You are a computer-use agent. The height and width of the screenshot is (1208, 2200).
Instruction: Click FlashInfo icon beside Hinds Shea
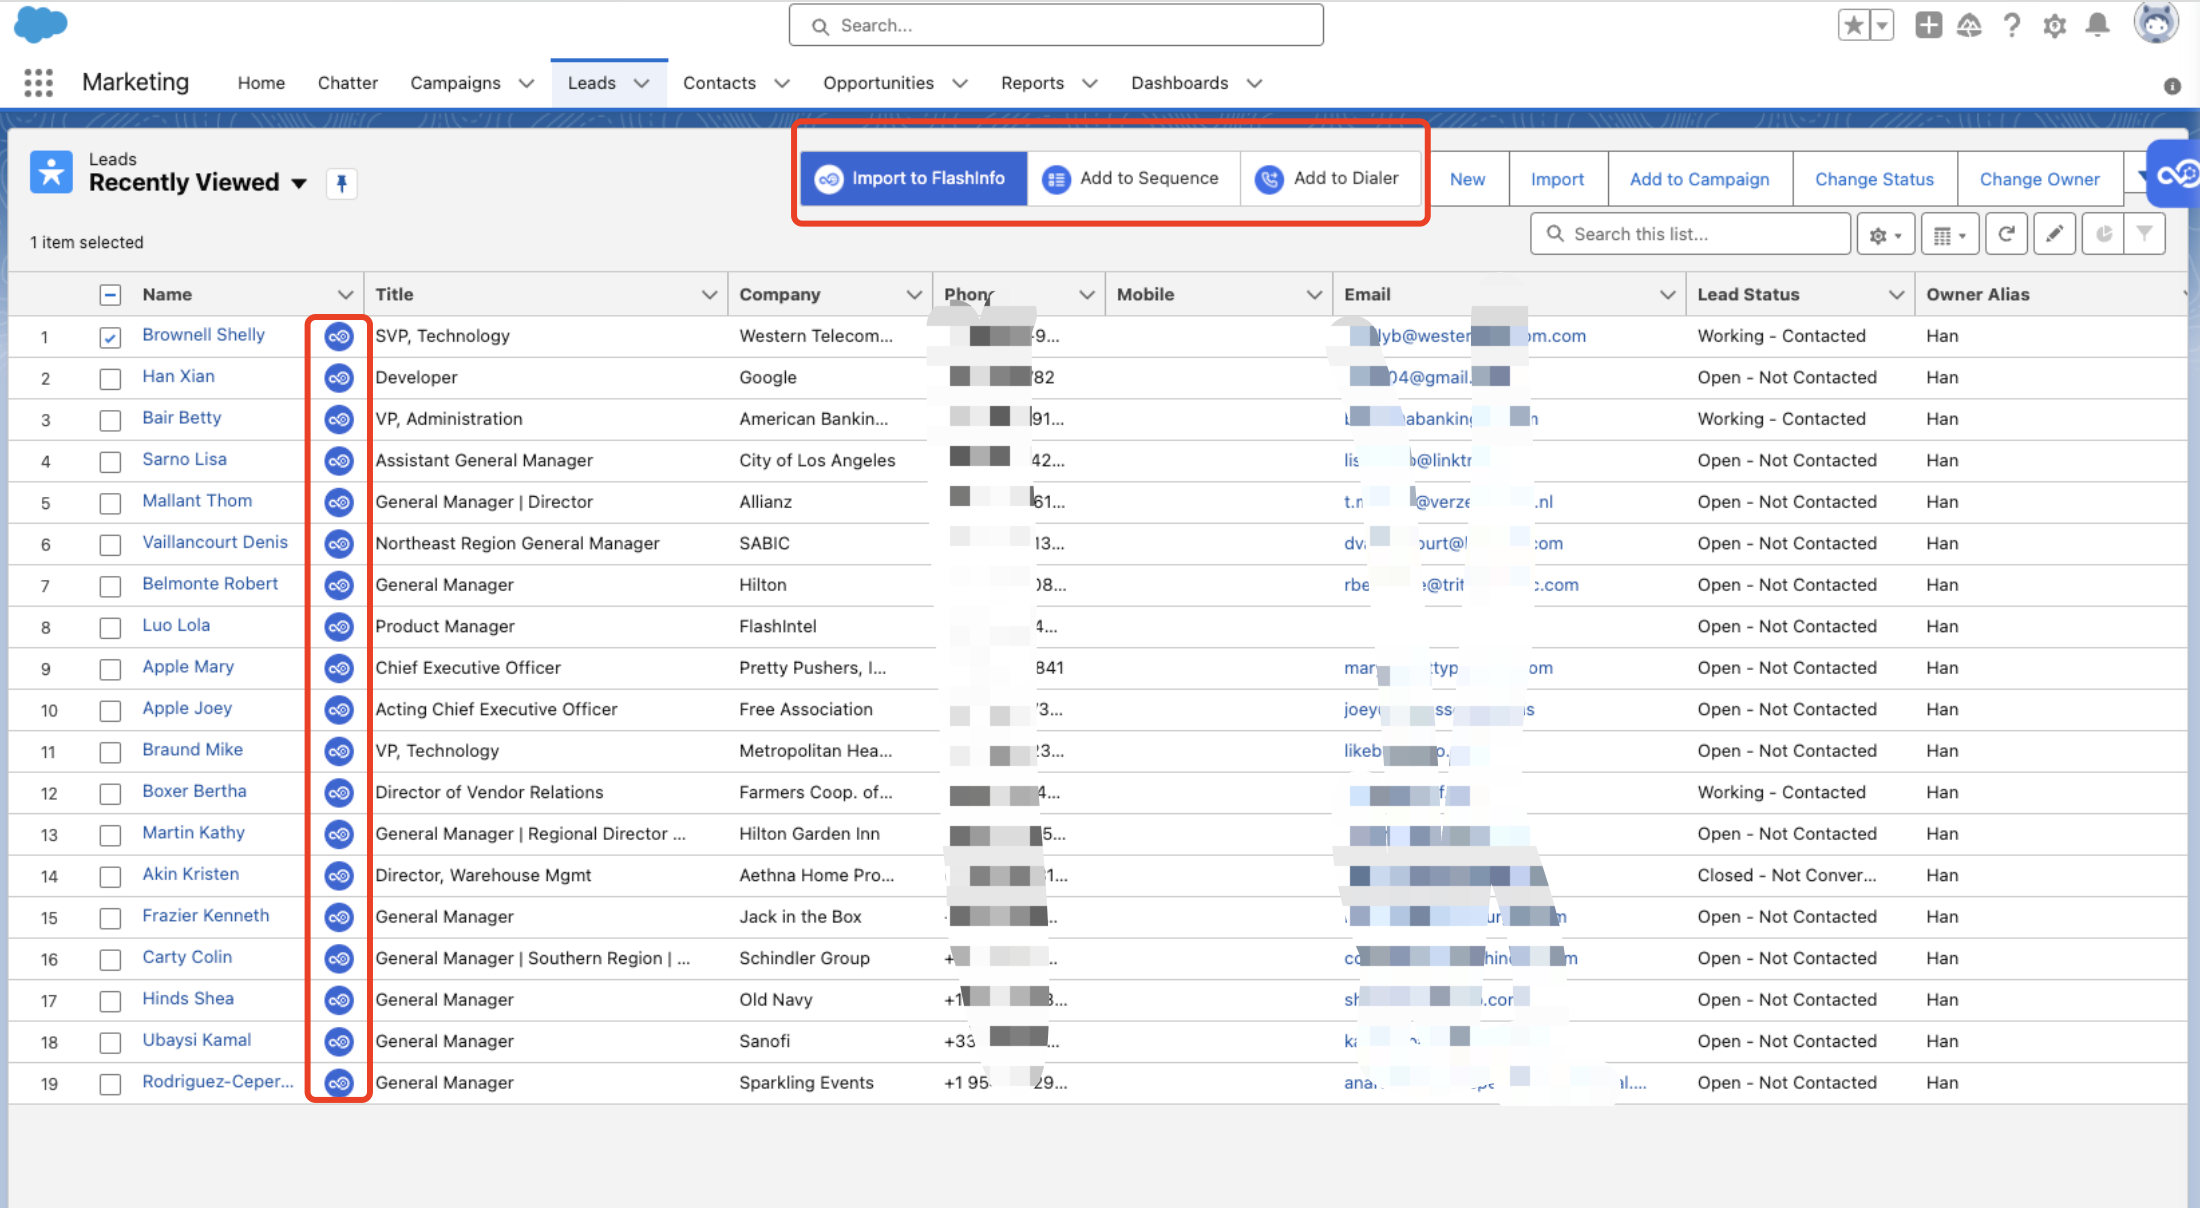pyautogui.click(x=339, y=1000)
